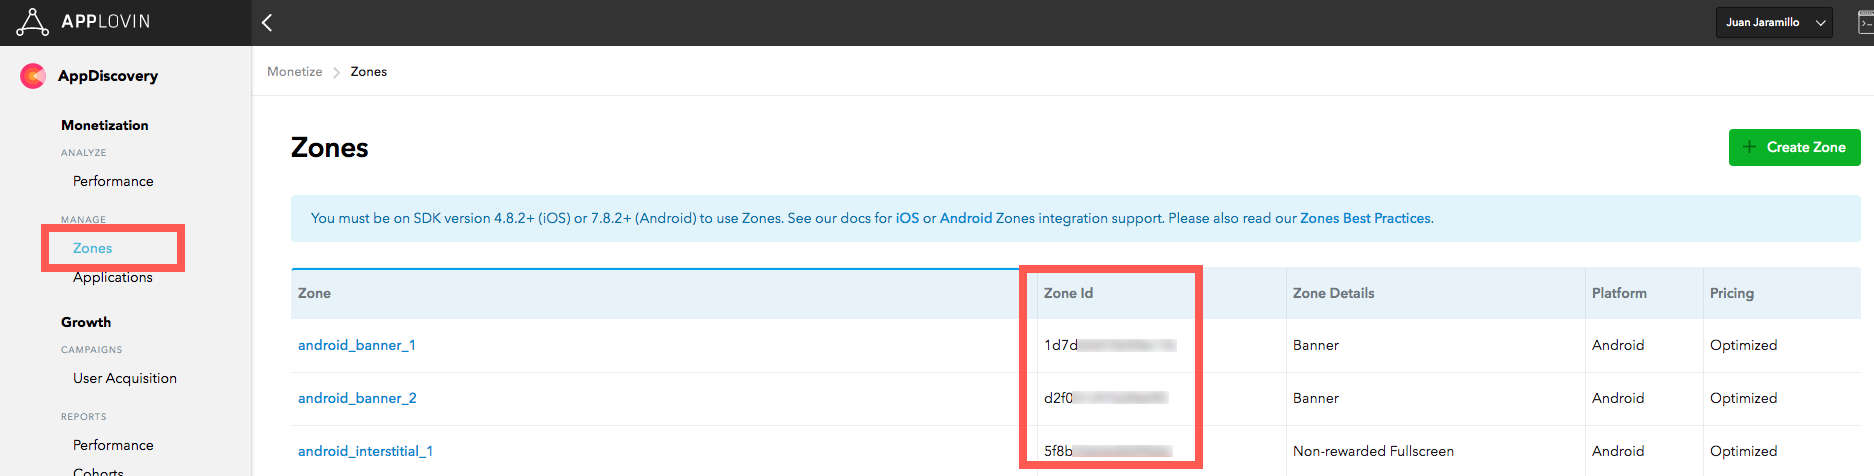Collapse the sidebar with the back chevron
The image size is (1874, 476).
pyautogui.click(x=267, y=22)
